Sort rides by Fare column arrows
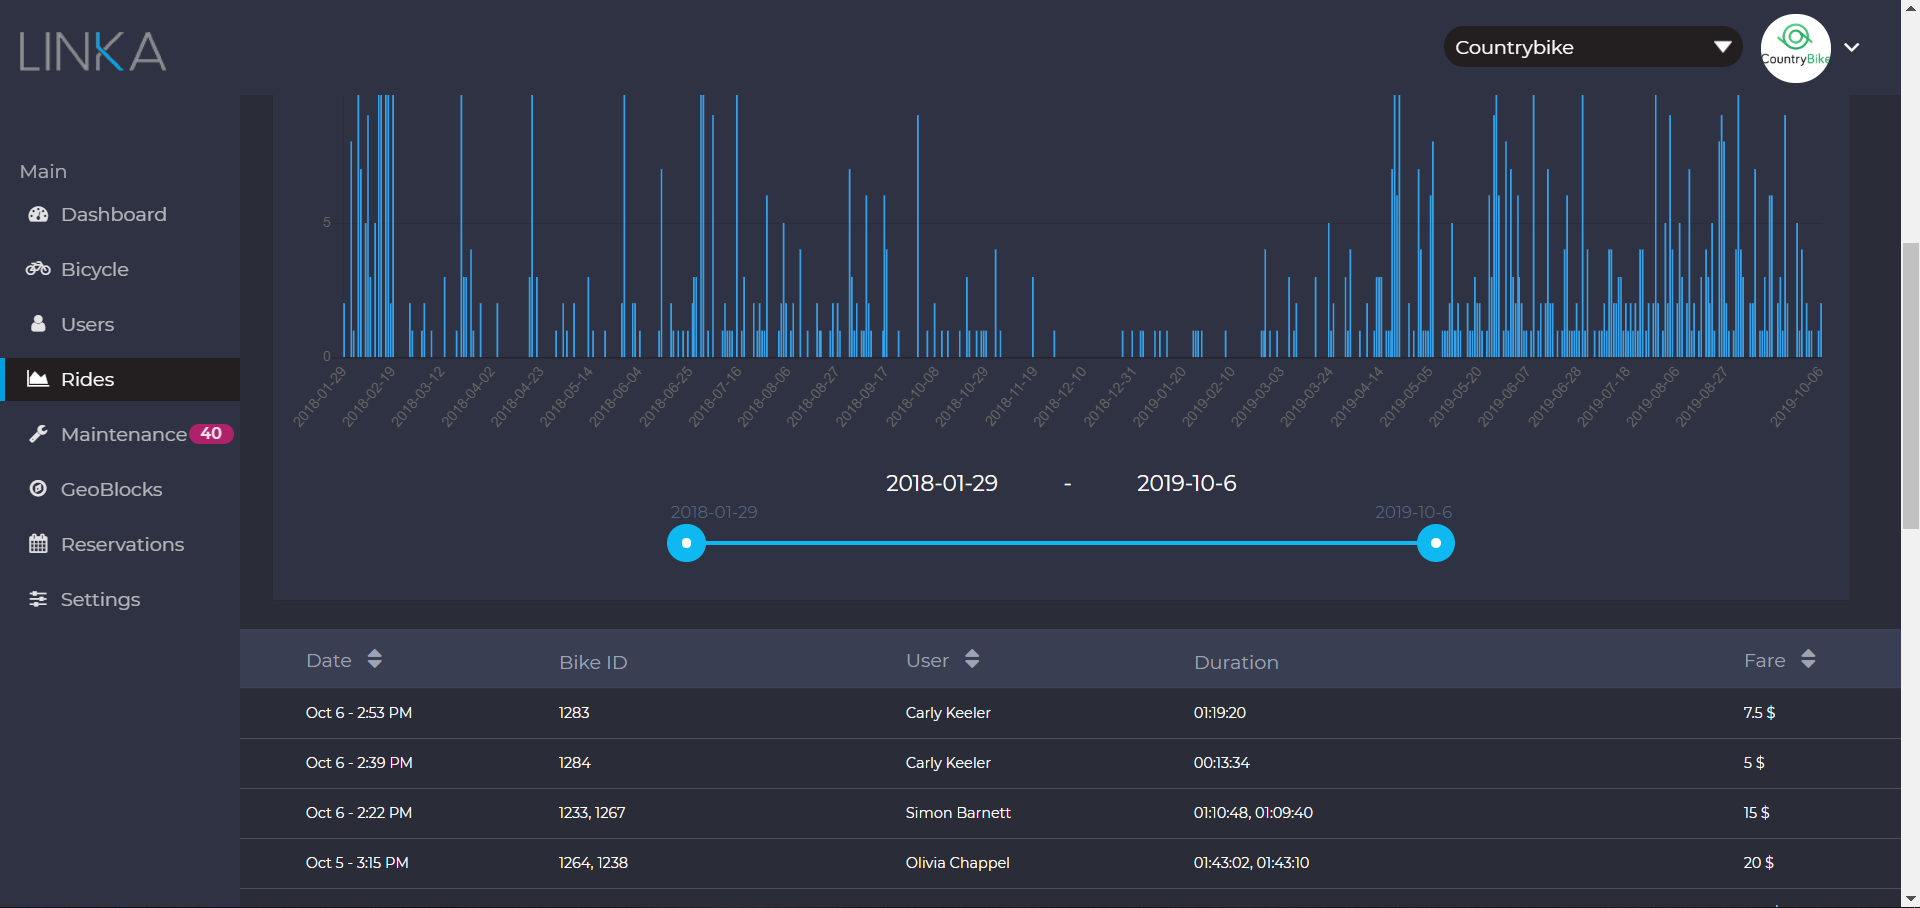 click(1808, 659)
